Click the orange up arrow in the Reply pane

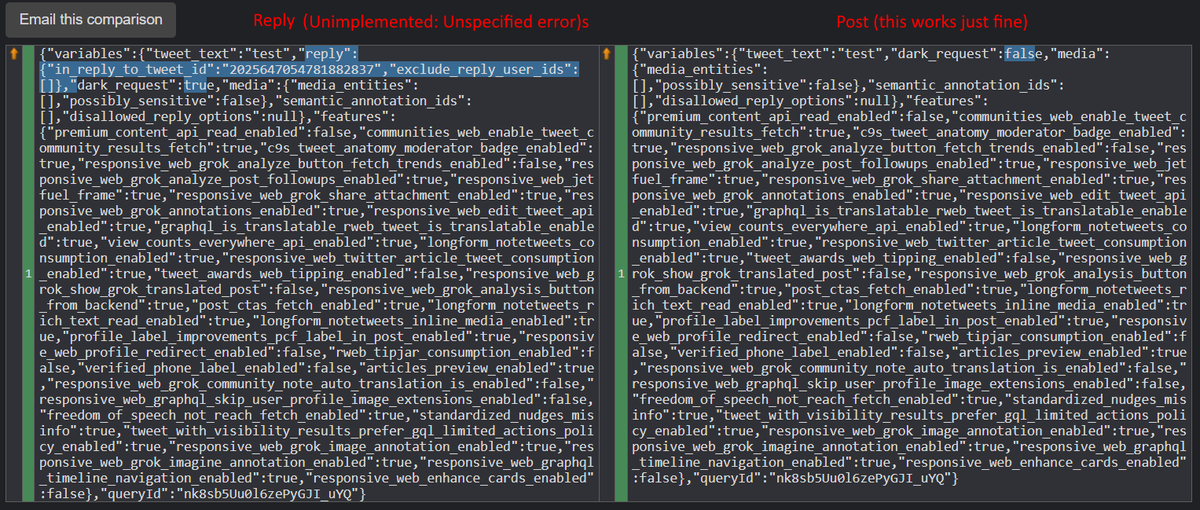click(x=12, y=54)
